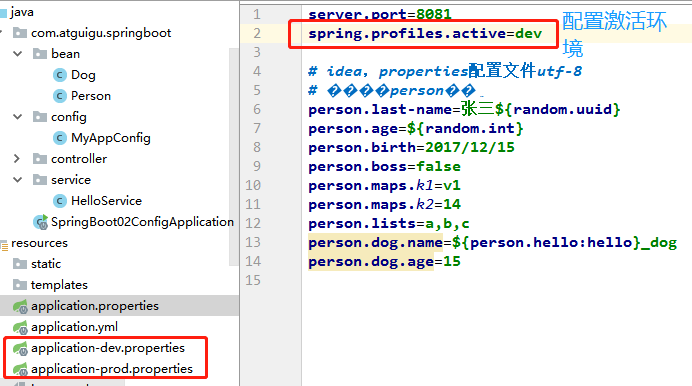The width and height of the screenshot is (692, 386).
Task: Select the Dog class in tree
Action: [83, 75]
